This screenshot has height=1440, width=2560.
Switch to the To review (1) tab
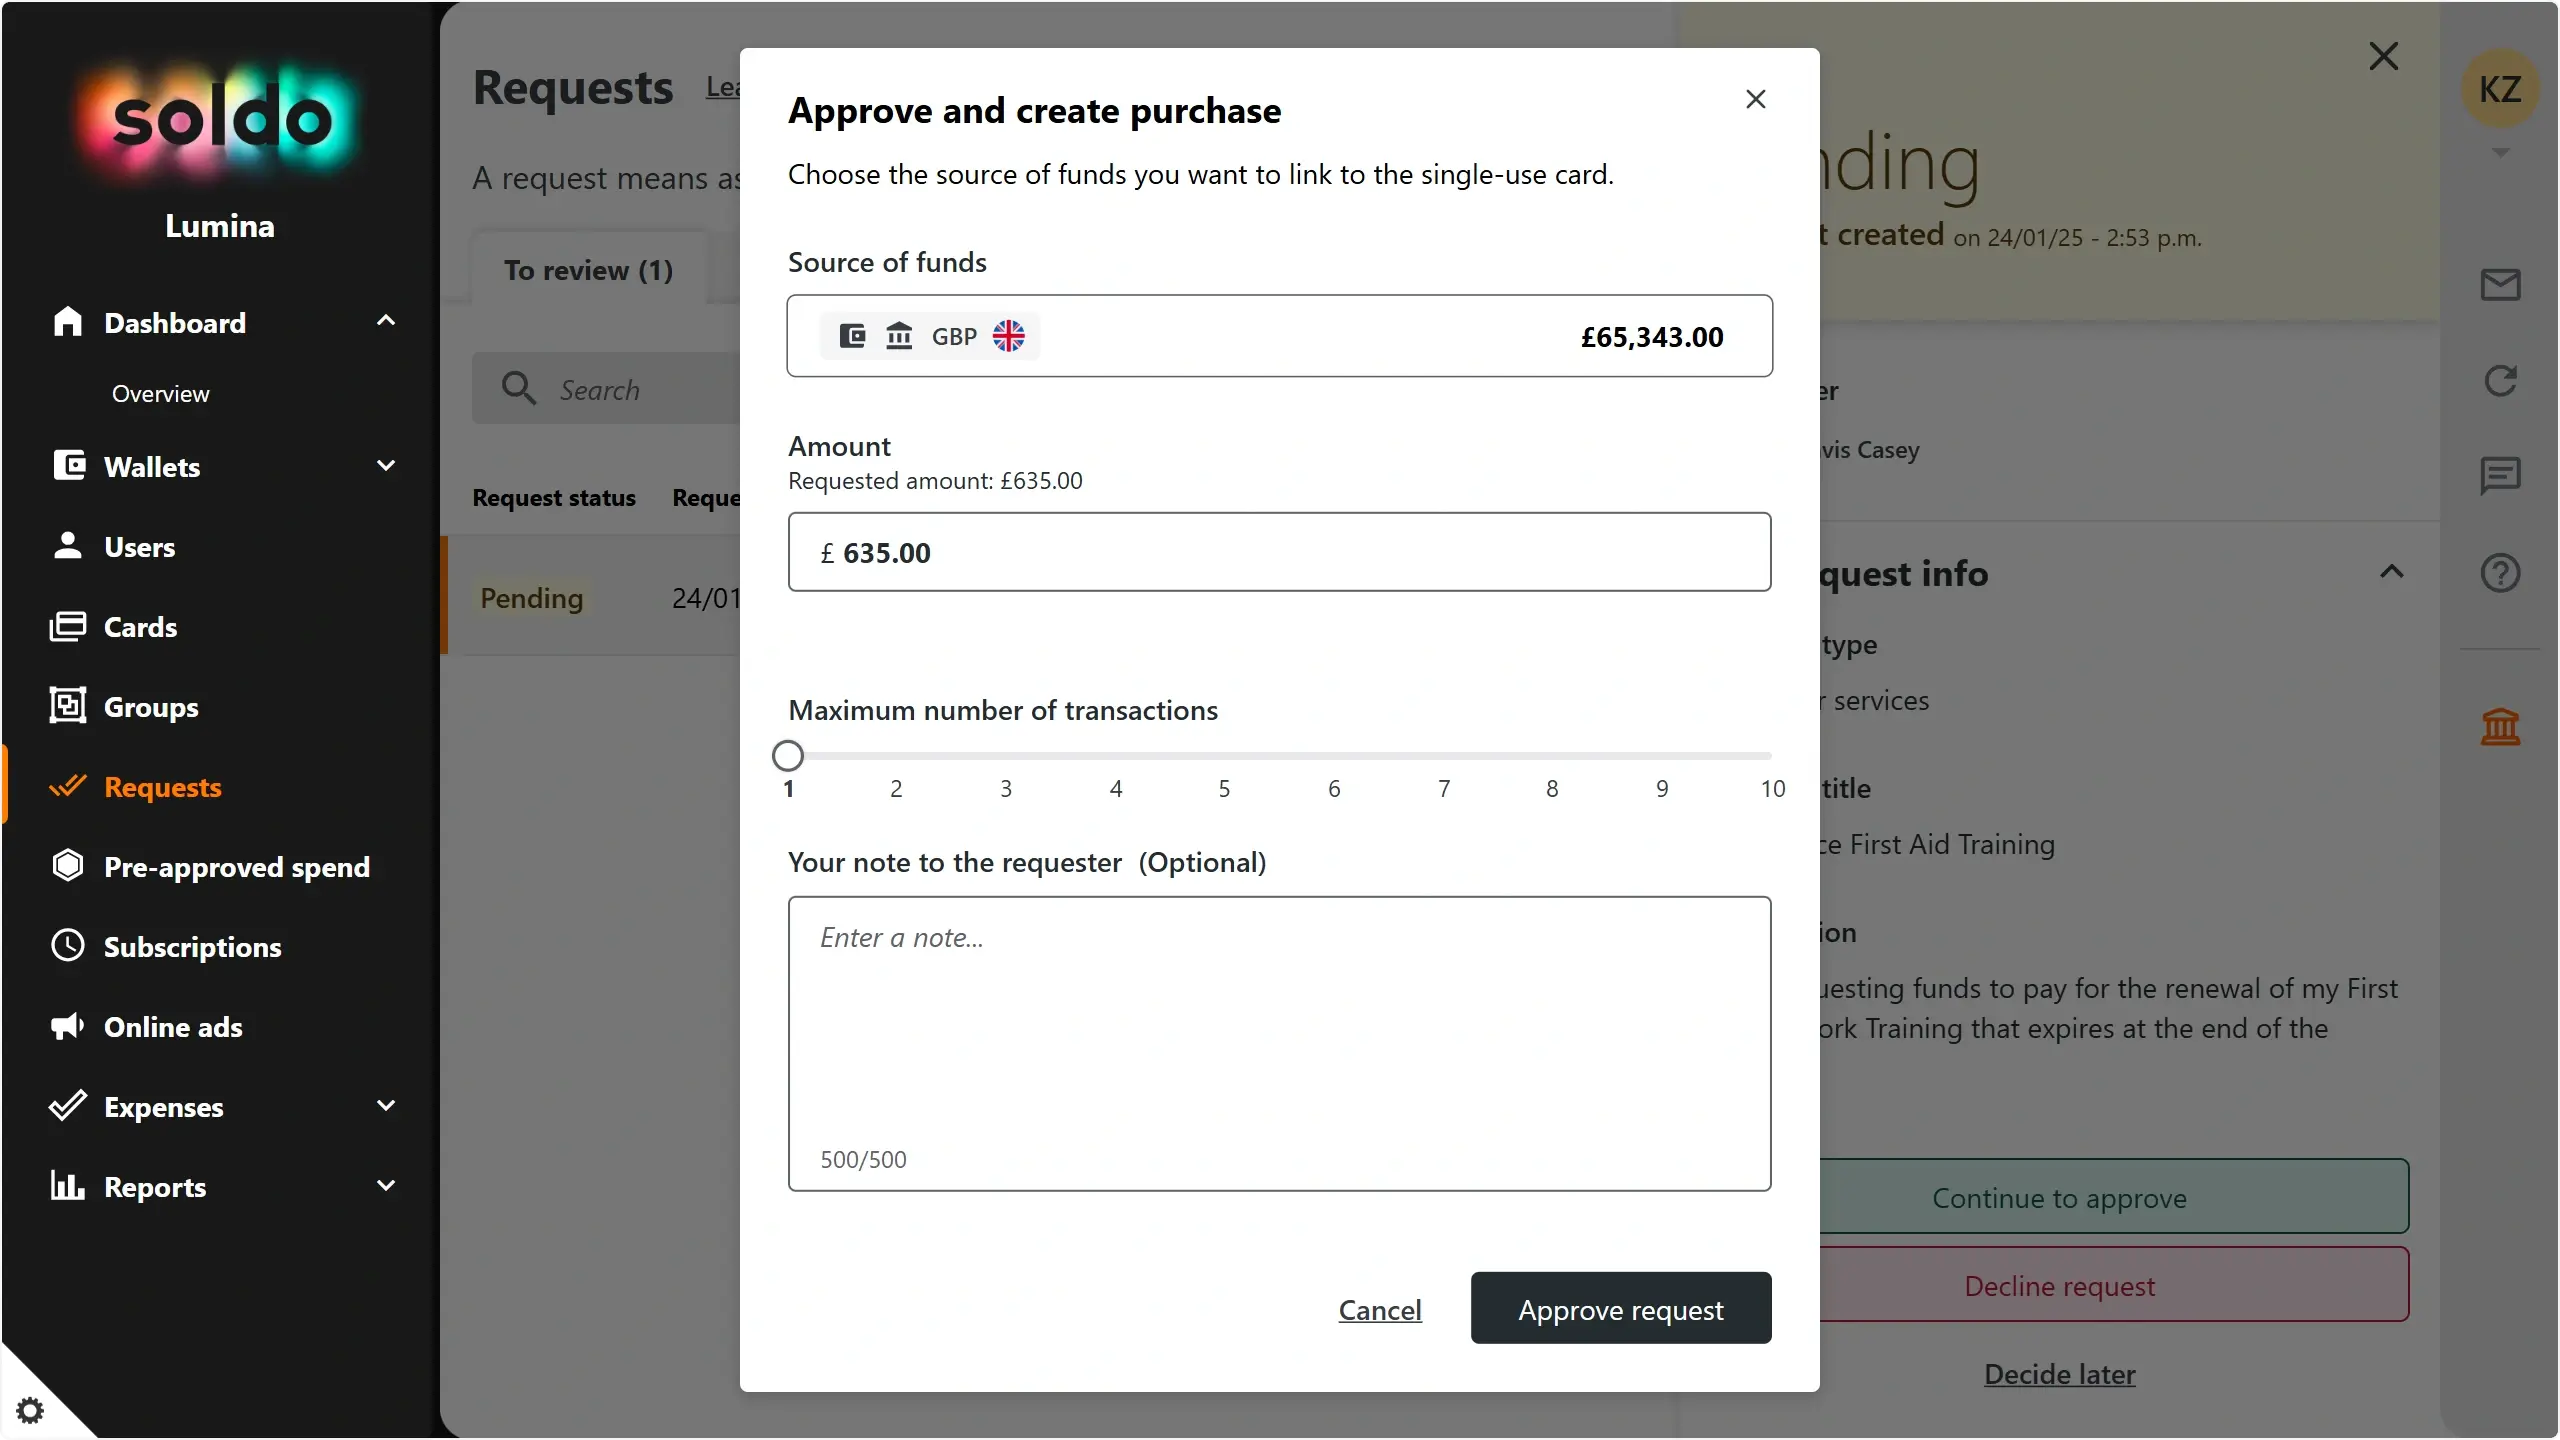tap(588, 270)
